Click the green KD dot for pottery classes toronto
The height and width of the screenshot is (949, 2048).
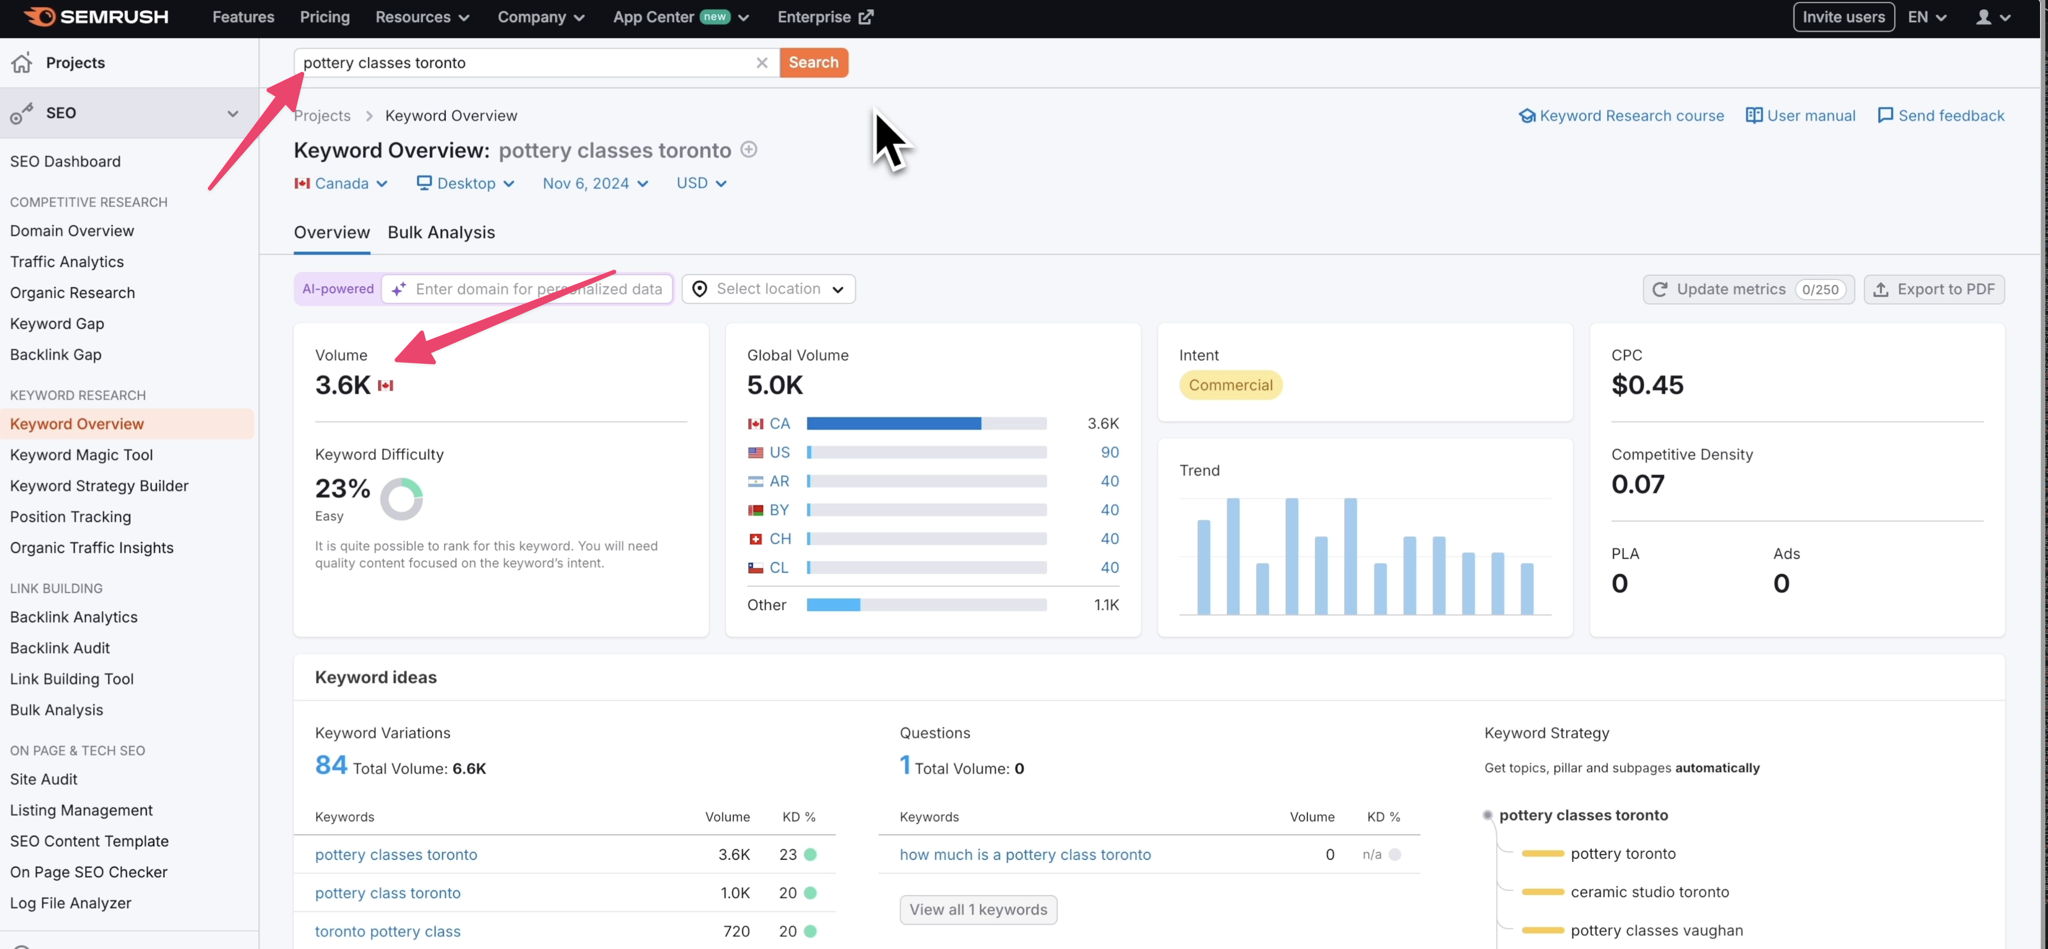point(810,855)
